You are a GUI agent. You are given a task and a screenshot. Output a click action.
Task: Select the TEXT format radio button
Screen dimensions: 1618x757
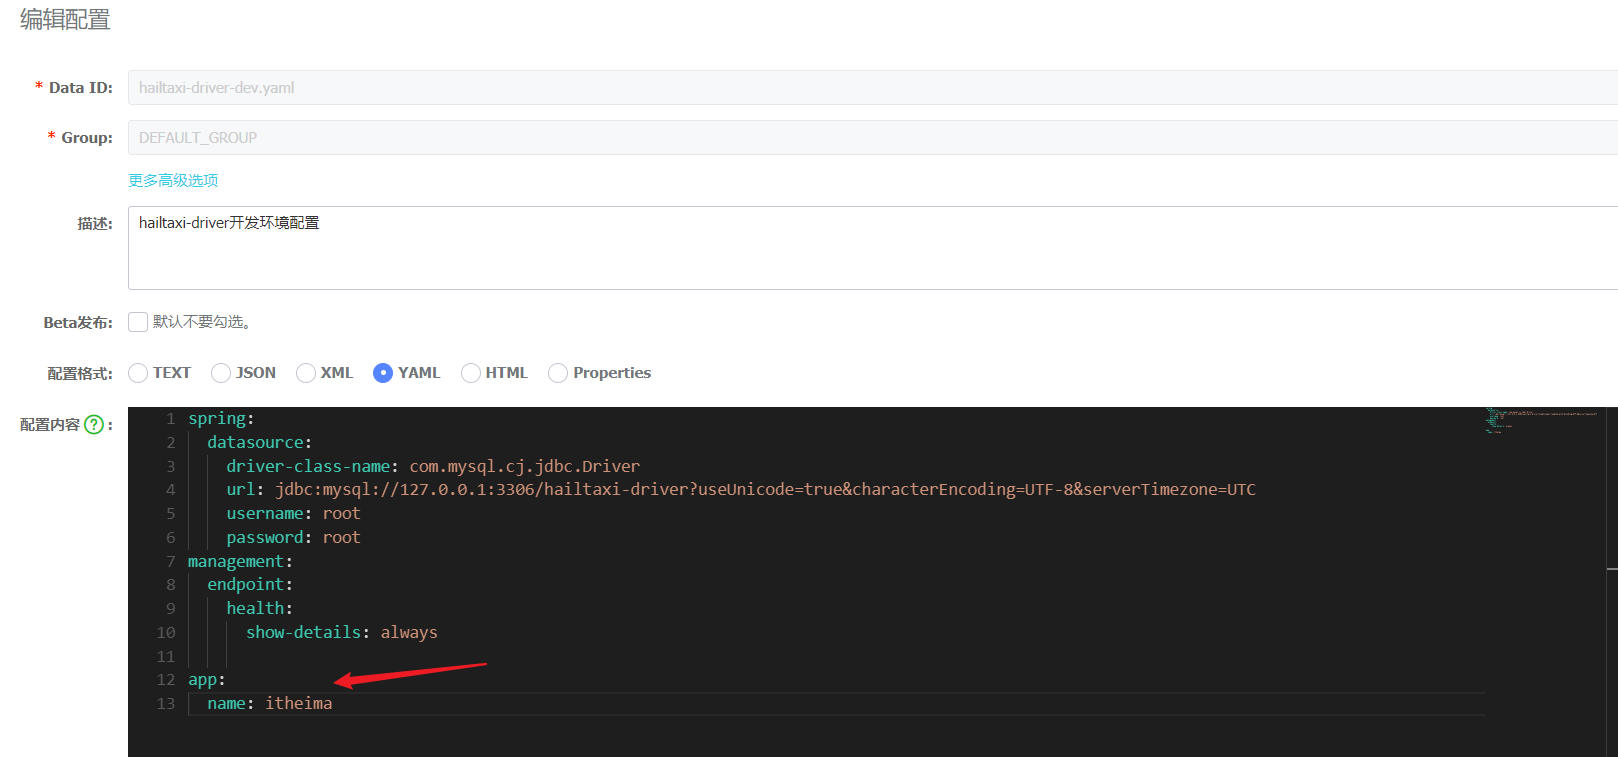138,373
